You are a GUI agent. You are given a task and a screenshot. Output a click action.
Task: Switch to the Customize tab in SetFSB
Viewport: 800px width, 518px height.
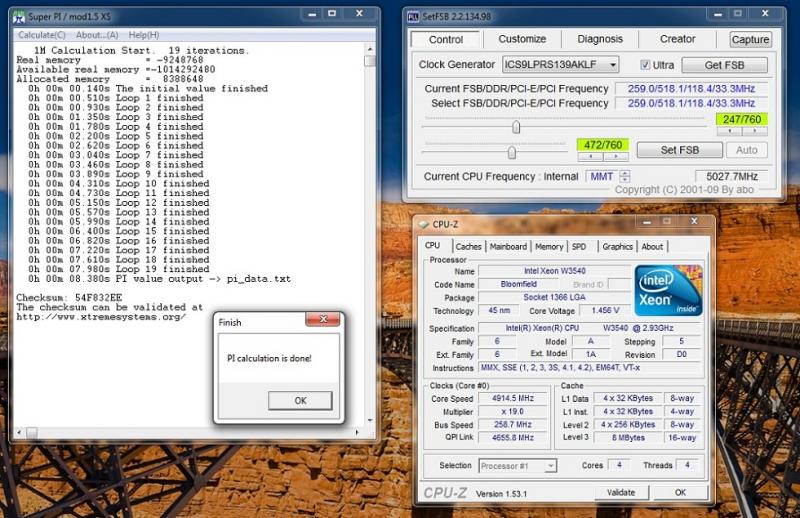522,39
